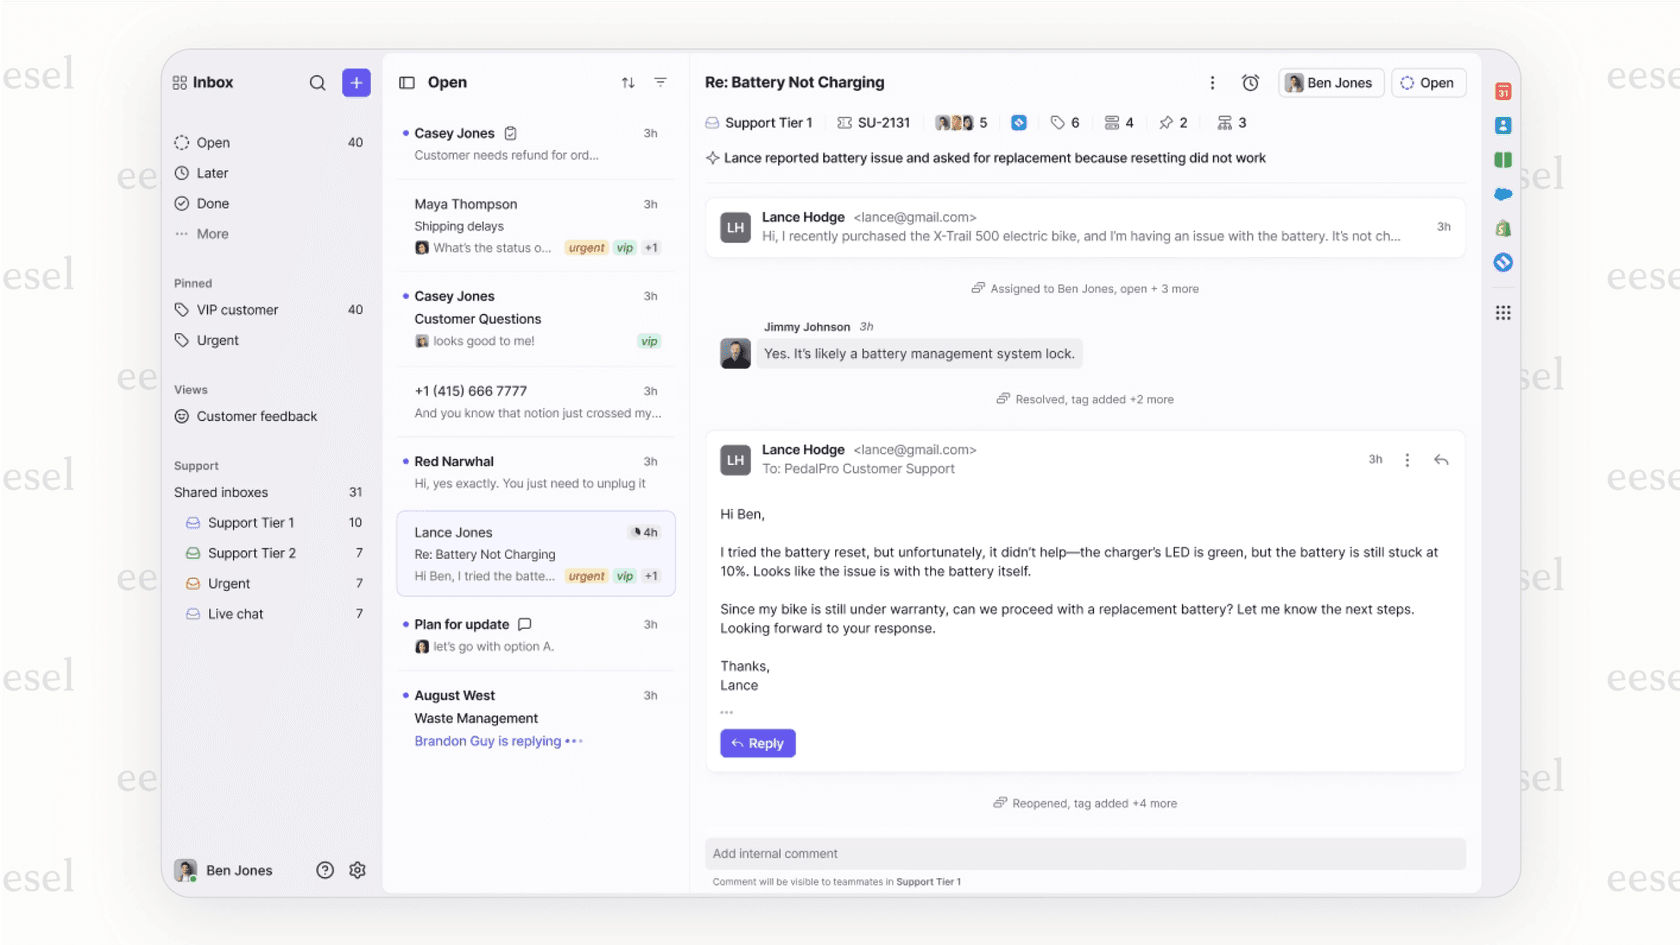The width and height of the screenshot is (1680, 945).
Task: Click the ticket ID SU-2131
Action: point(873,123)
